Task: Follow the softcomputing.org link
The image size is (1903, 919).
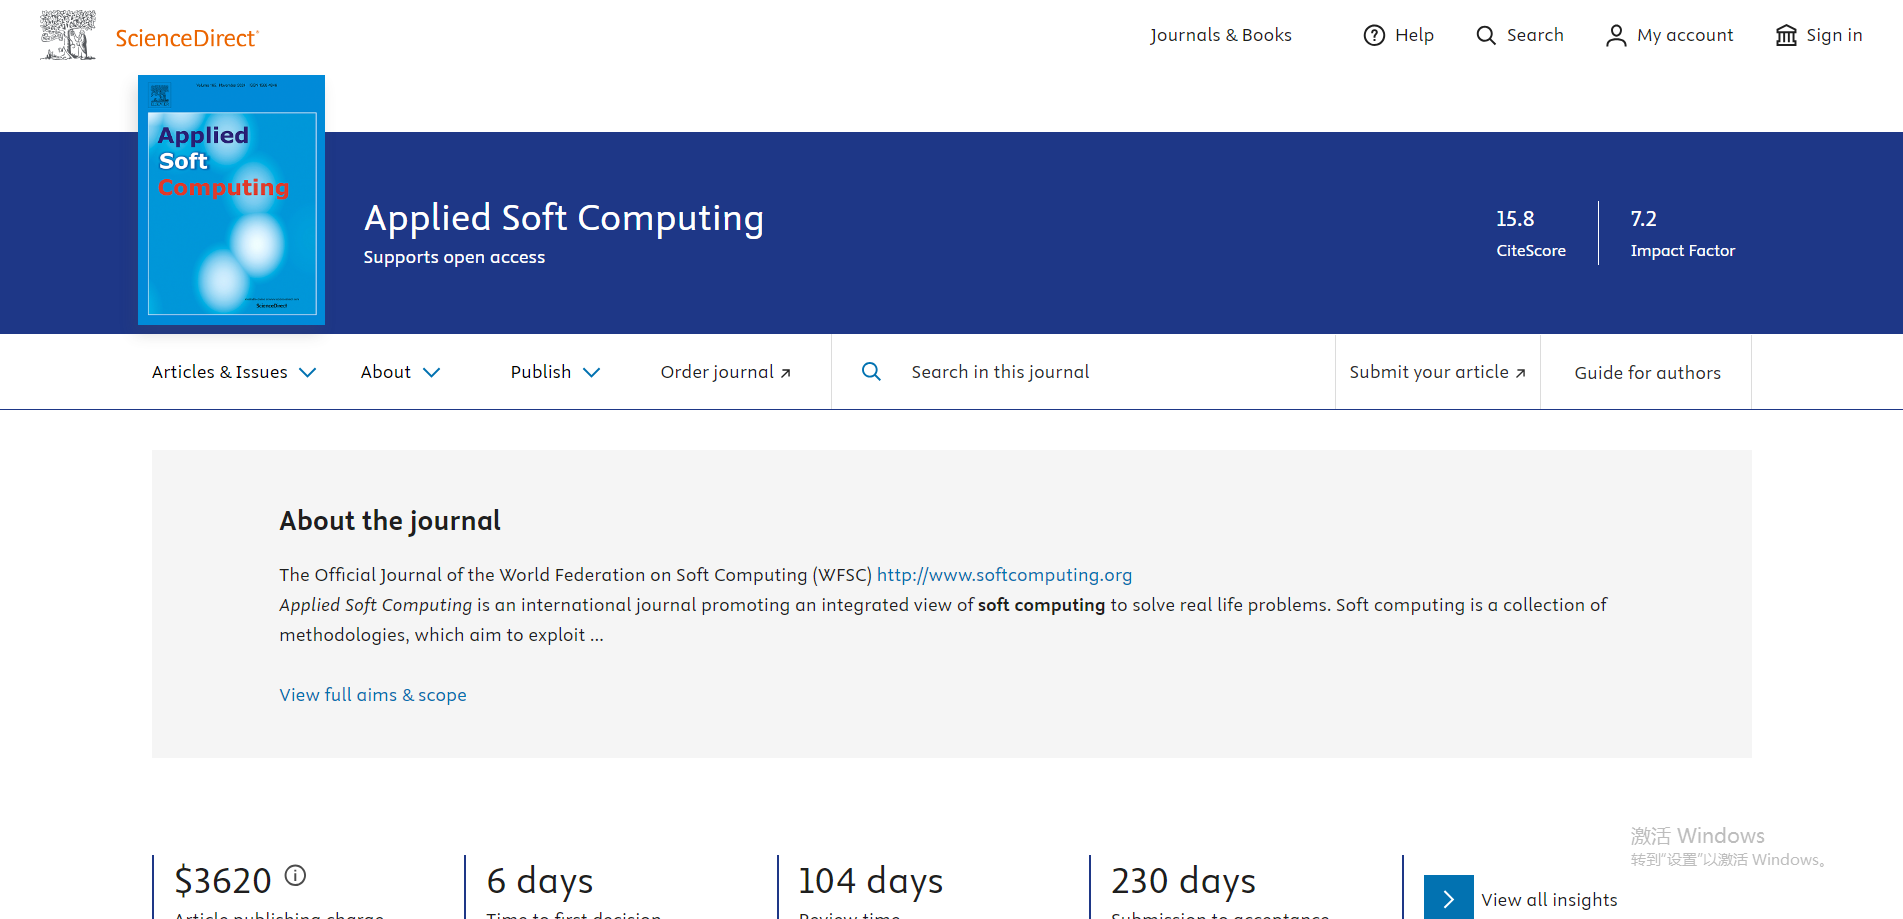Action: click(x=1004, y=575)
